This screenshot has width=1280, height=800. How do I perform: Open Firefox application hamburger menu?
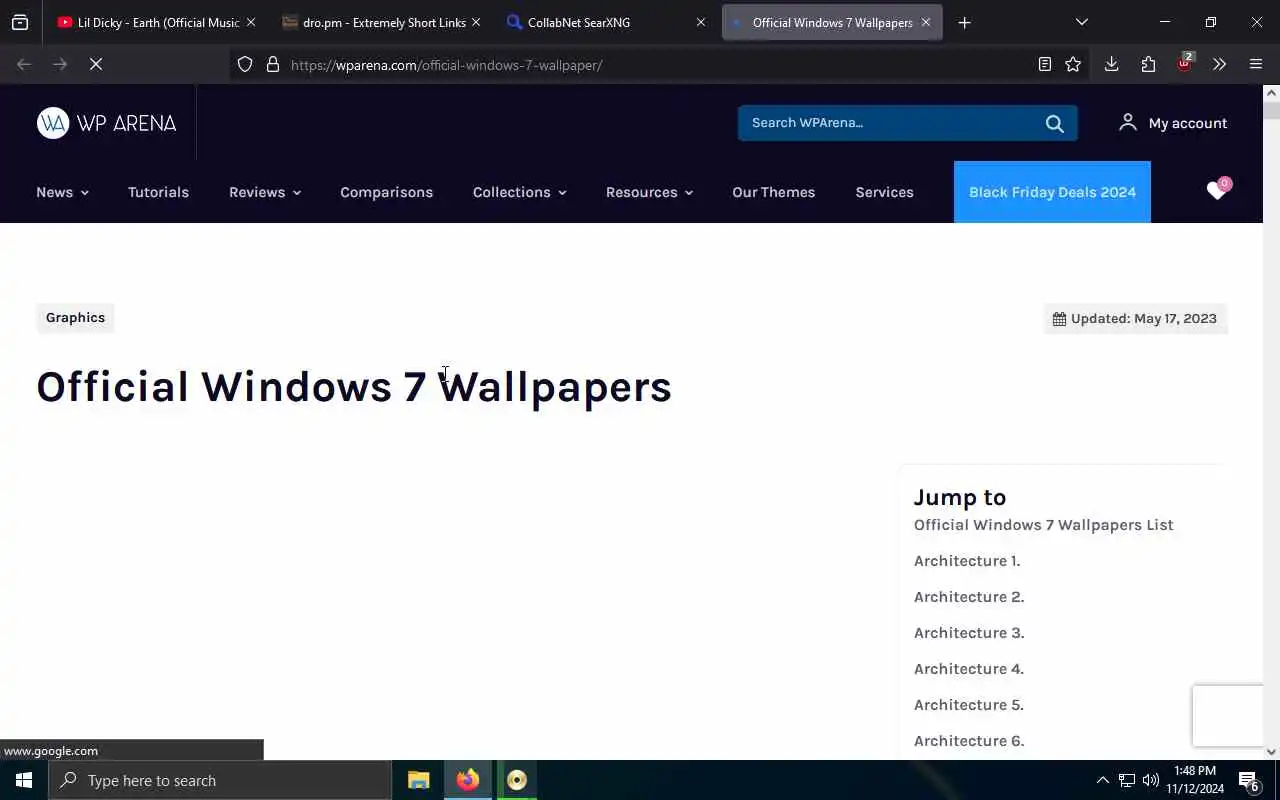1256,64
